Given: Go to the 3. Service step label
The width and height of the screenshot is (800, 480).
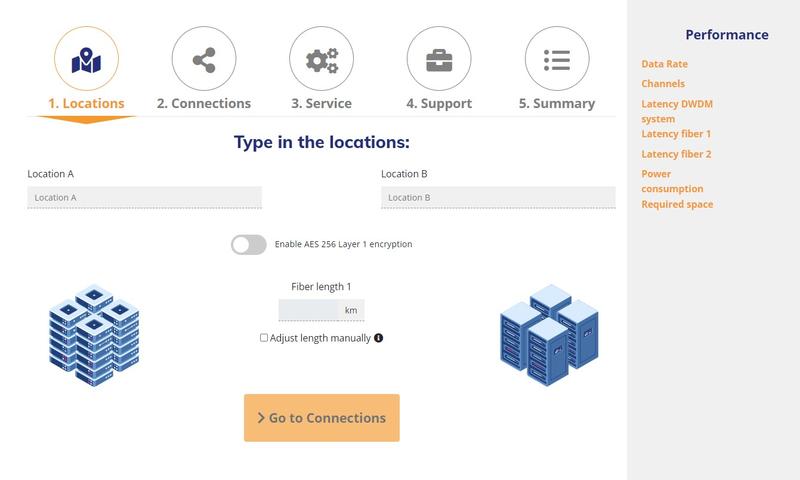Looking at the screenshot, I should click(321, 104).
